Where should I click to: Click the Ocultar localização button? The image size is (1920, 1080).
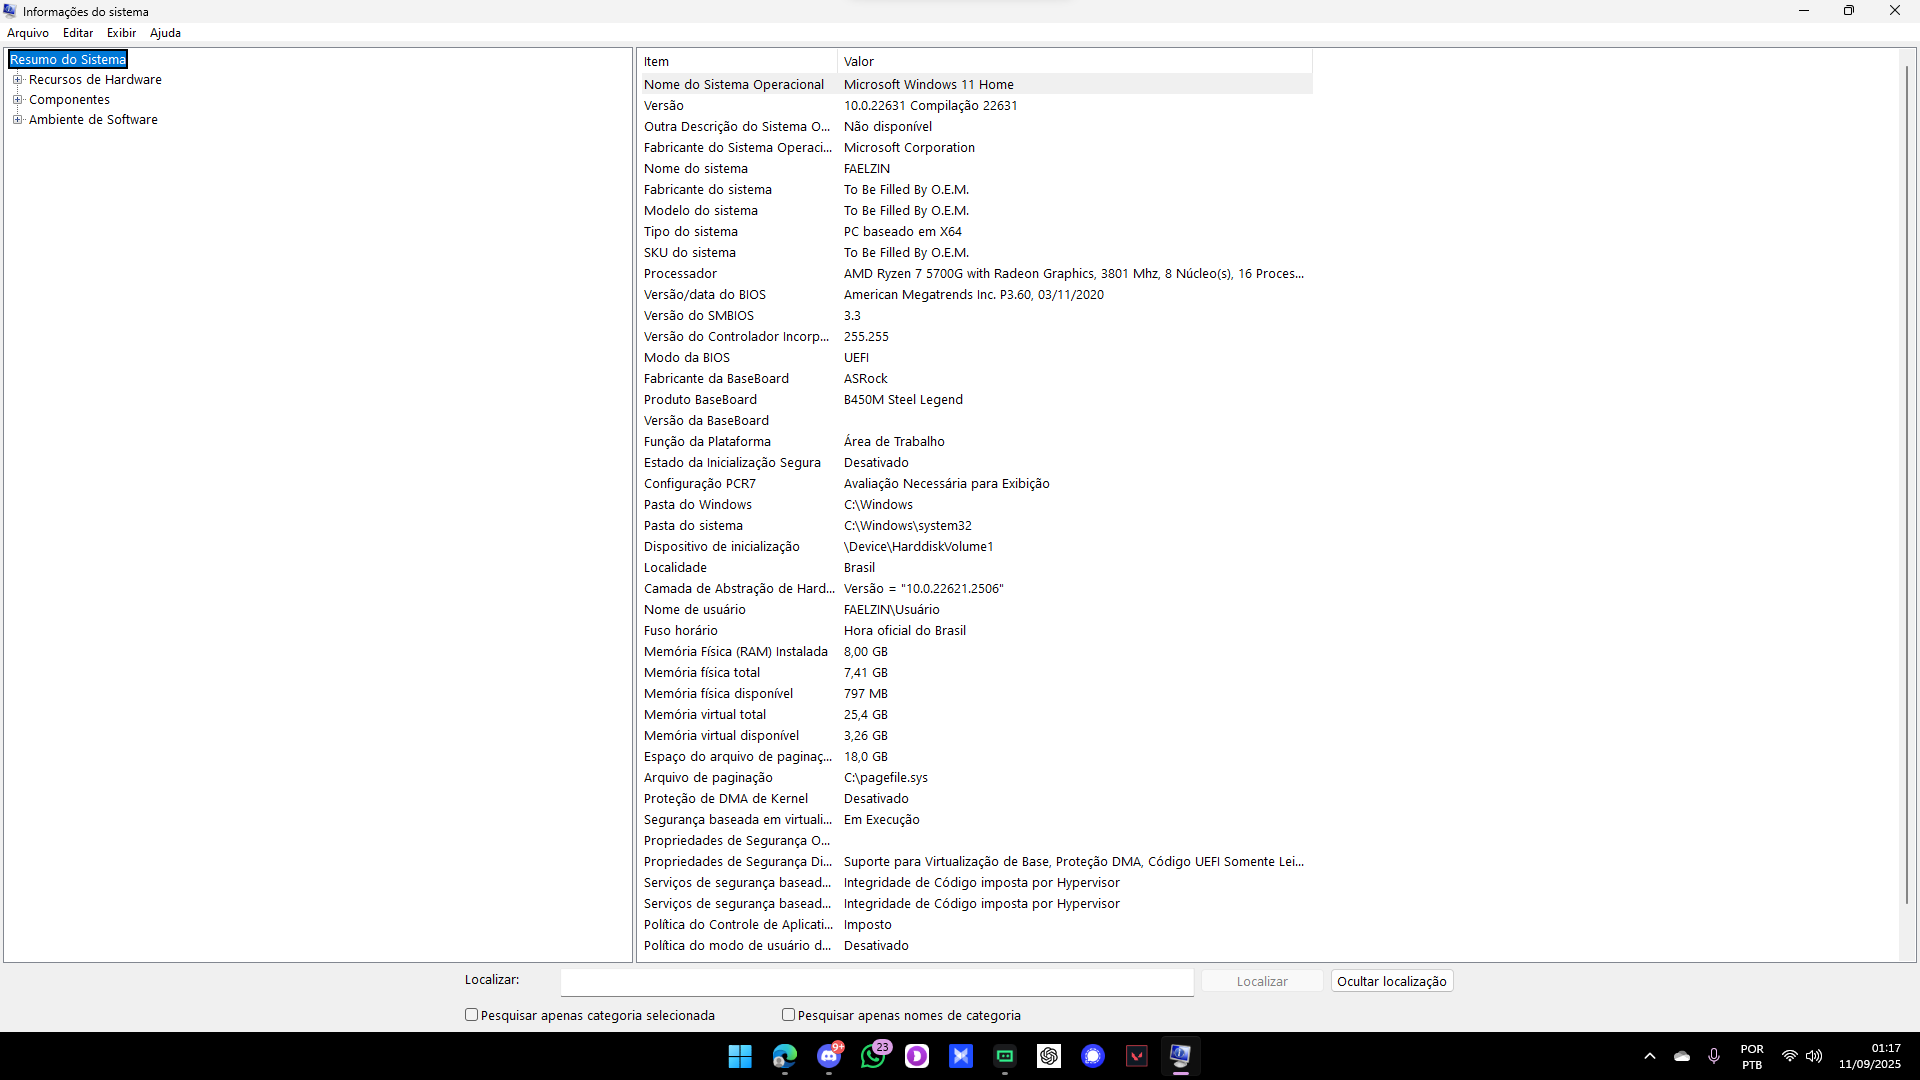point(1391,981)
